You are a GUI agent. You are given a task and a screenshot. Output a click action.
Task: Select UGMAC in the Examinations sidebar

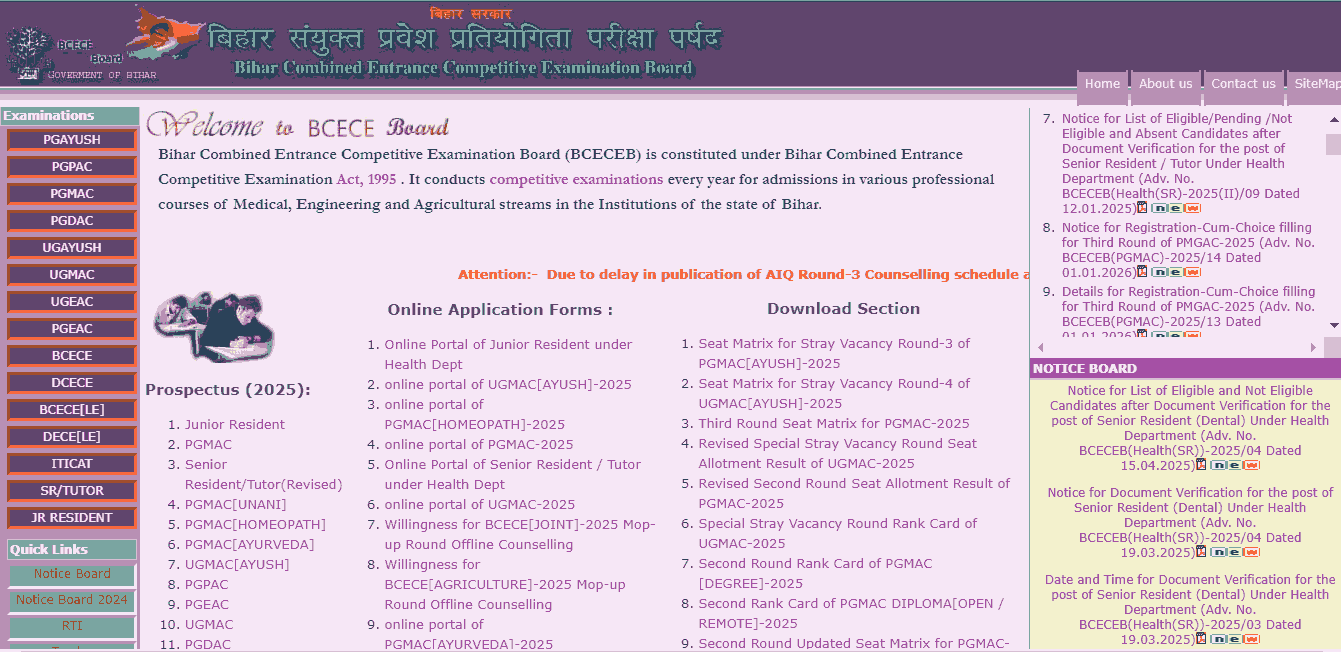(x=70, y=274)
